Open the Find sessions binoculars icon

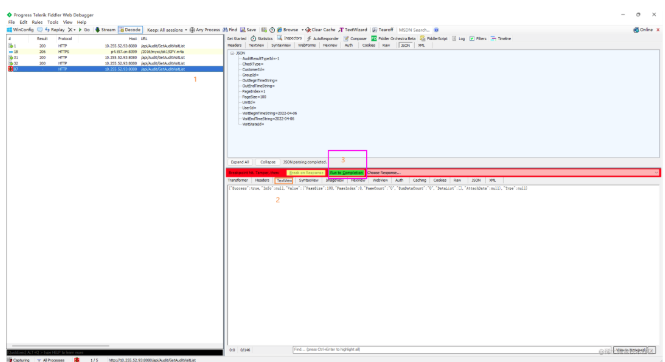point(225,30)
